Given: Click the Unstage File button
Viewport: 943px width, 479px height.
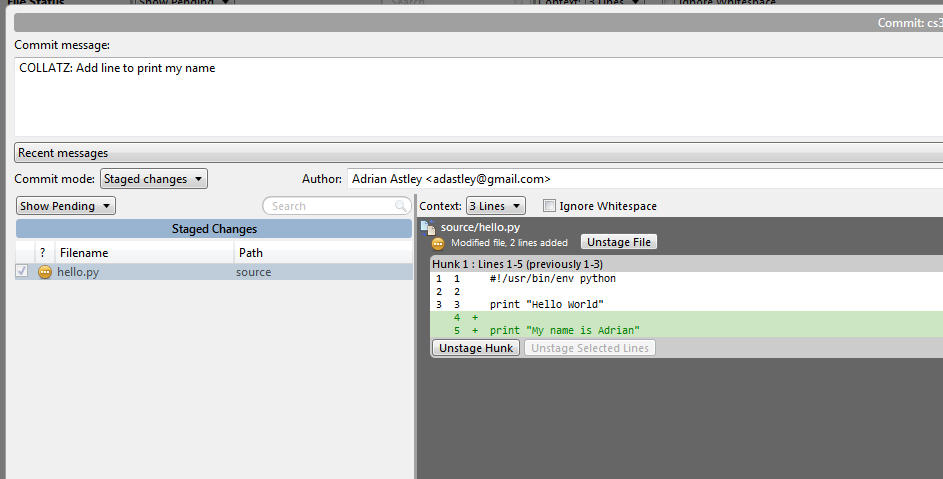Looking at the screenshot, I should click(x=619, y=242).
